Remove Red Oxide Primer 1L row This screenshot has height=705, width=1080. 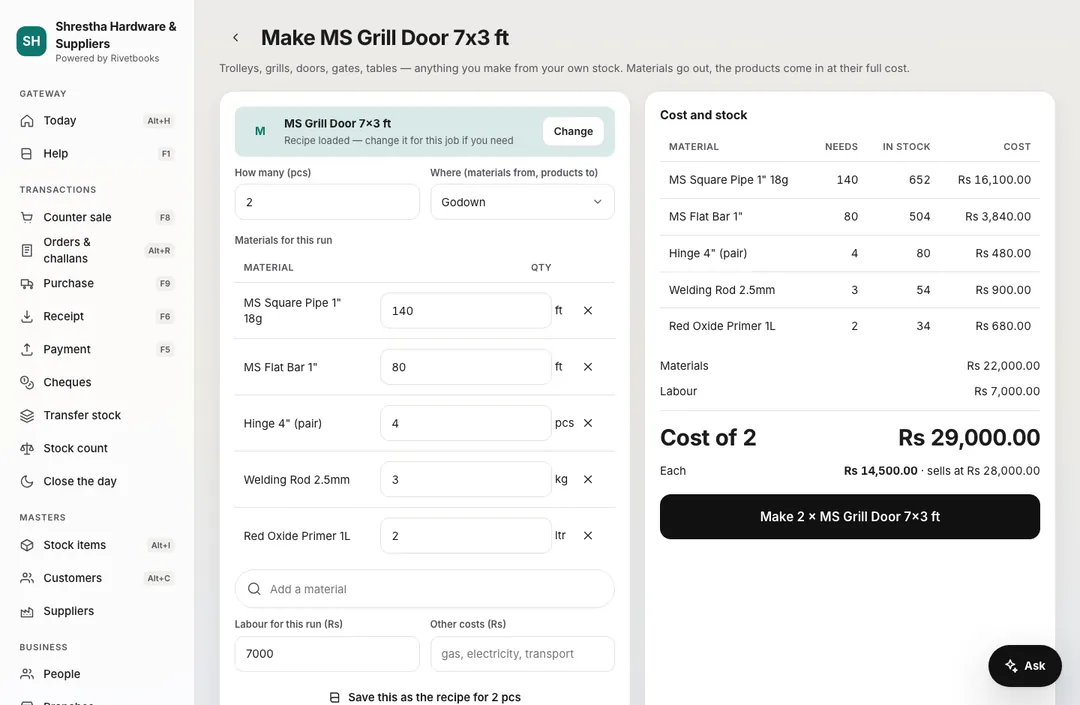click(x=588, y=536)
